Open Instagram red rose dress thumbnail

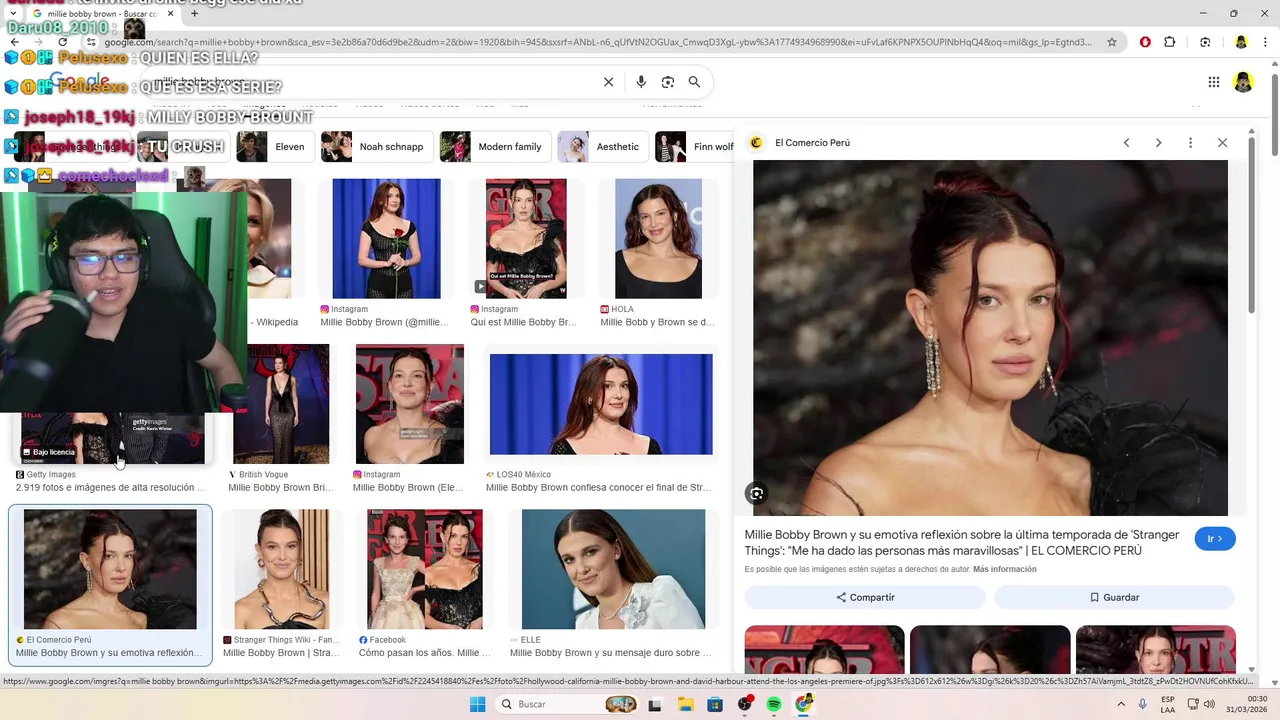pos(386,238)
